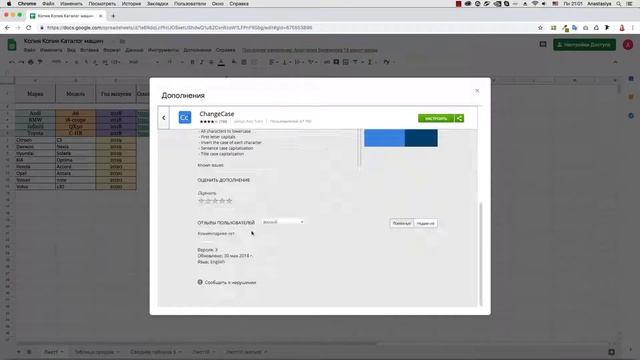640x360 pixels.
Task: Click the filter icon in toolbar
Action: (x=356, y=62)
